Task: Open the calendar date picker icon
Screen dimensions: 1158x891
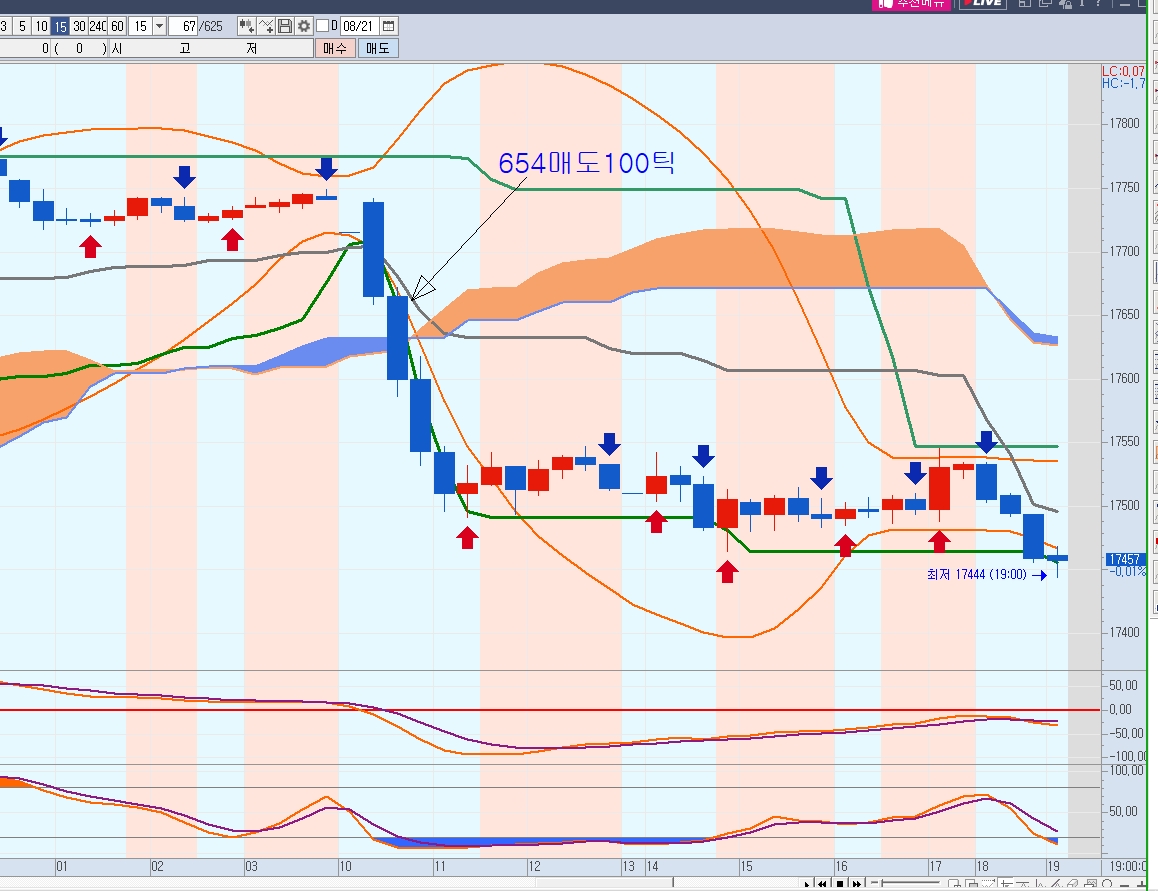Action: tap(388, 27)
